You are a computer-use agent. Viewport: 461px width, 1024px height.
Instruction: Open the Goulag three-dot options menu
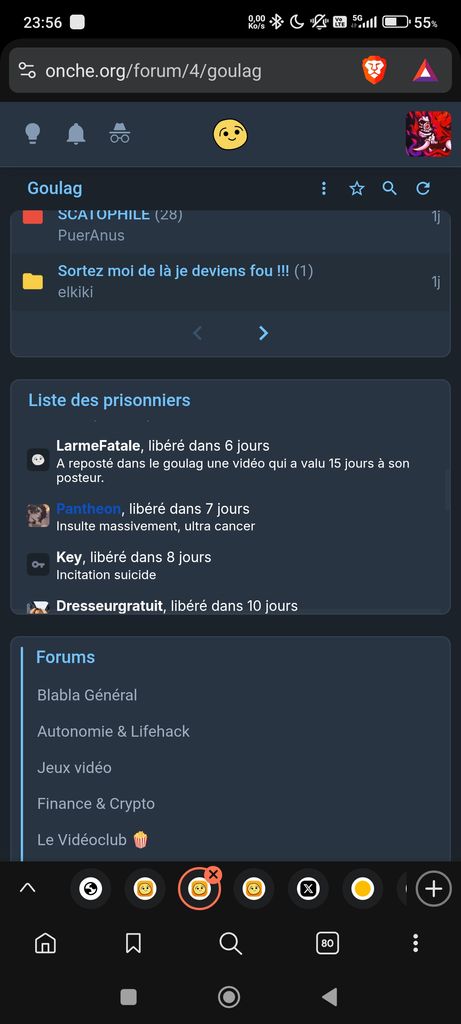[323, 189]
